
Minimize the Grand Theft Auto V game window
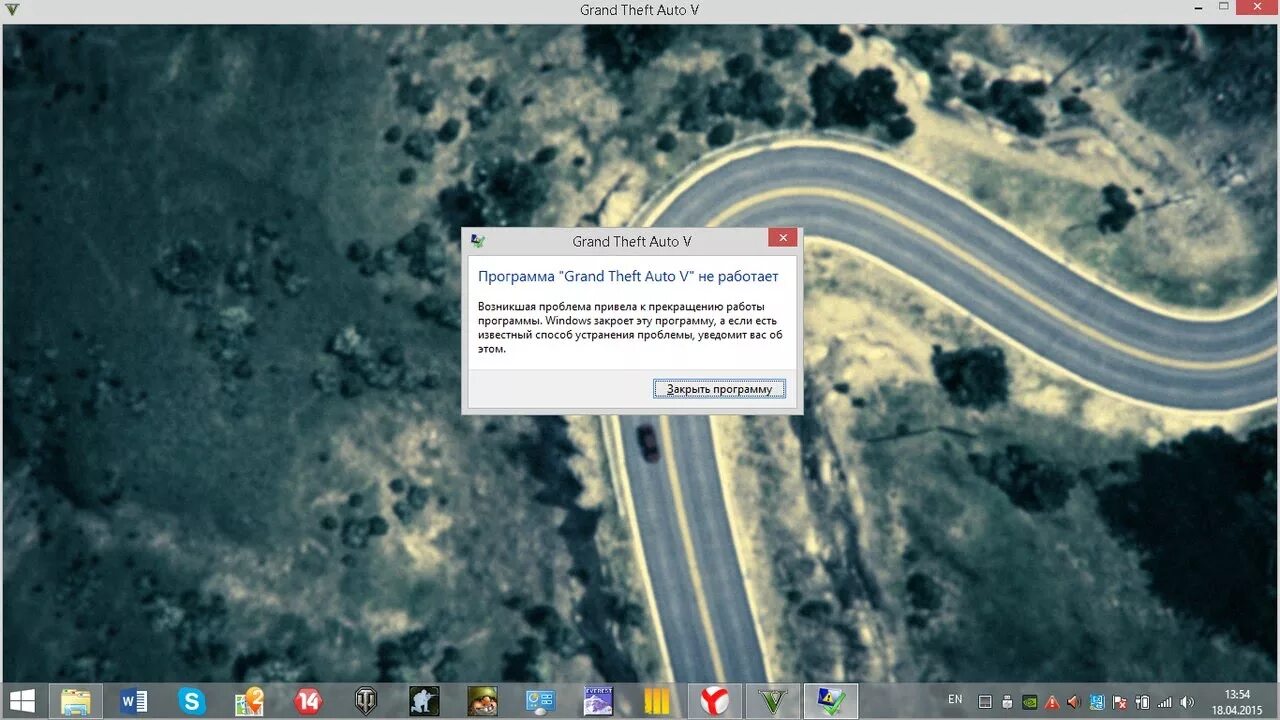point(1196,8)
